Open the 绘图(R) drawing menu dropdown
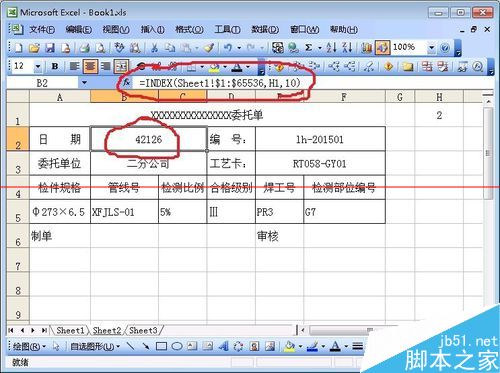The width and height of the screenshot is (500, 373). 29,347
